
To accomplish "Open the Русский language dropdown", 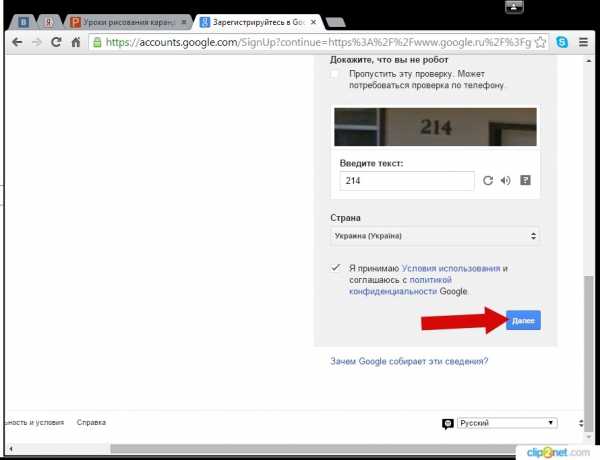I will (x=507, y=423).
